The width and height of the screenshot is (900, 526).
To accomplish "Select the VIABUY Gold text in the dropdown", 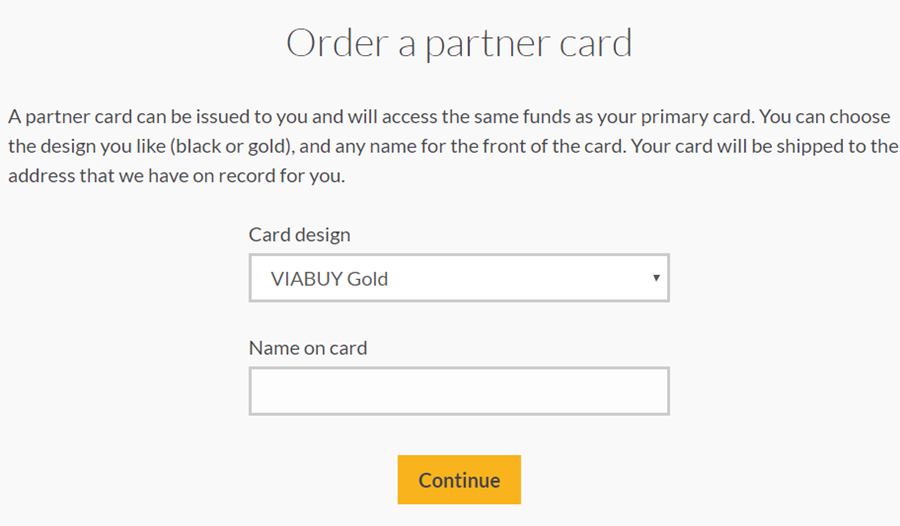I will point(329,279).
